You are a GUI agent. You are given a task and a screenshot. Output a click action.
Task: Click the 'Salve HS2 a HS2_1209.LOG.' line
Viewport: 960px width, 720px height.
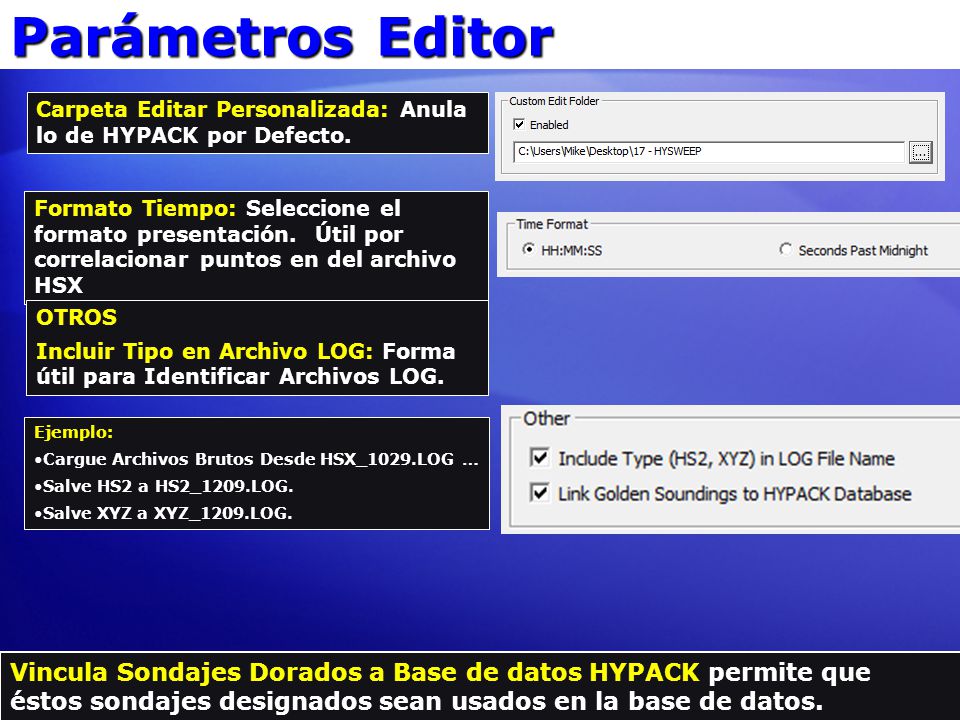[164, 486]
